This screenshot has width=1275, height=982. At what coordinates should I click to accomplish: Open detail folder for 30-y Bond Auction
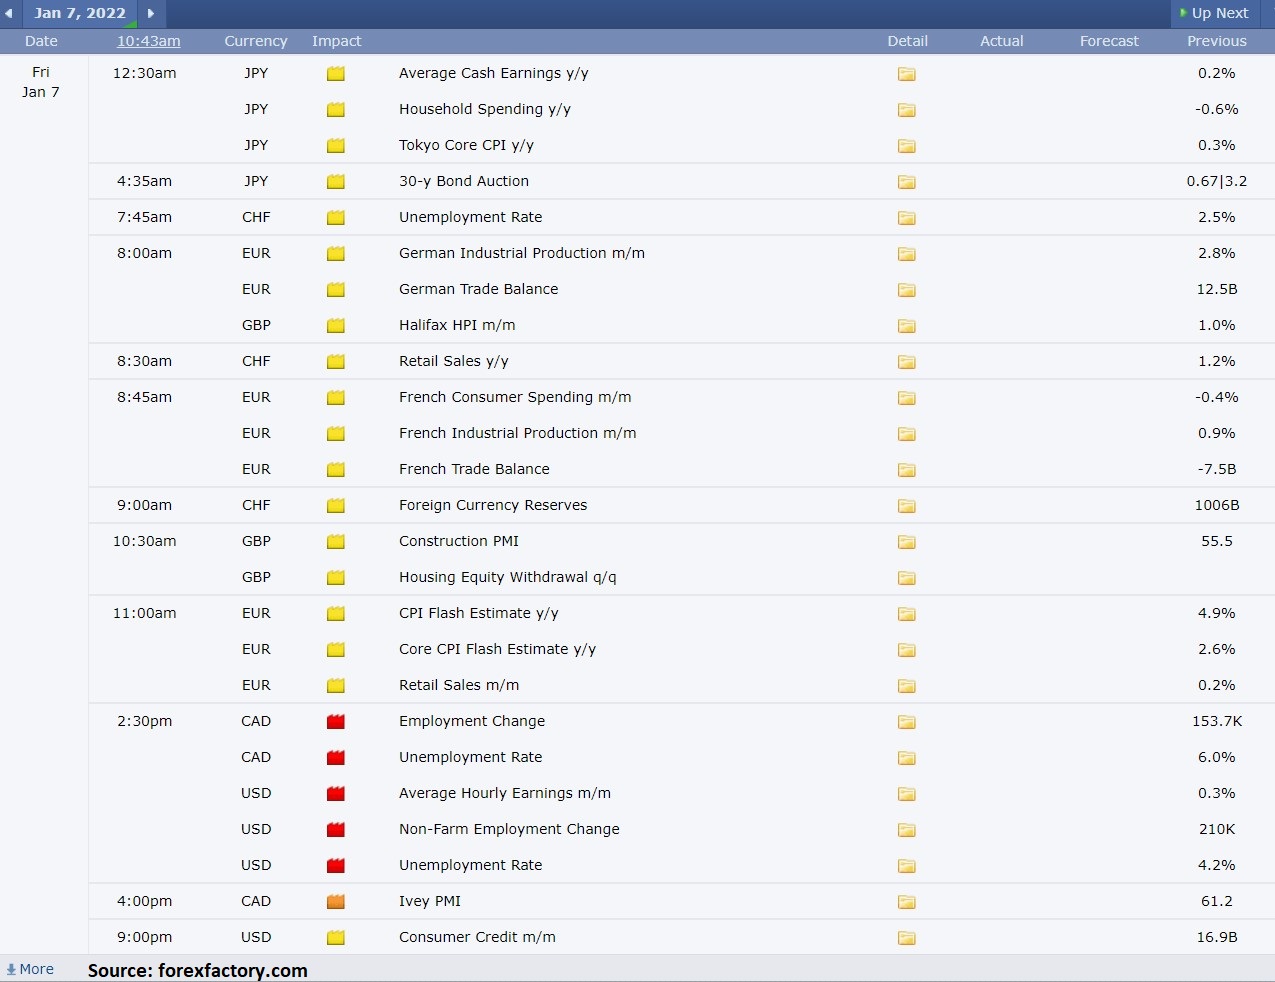point(907,182)
